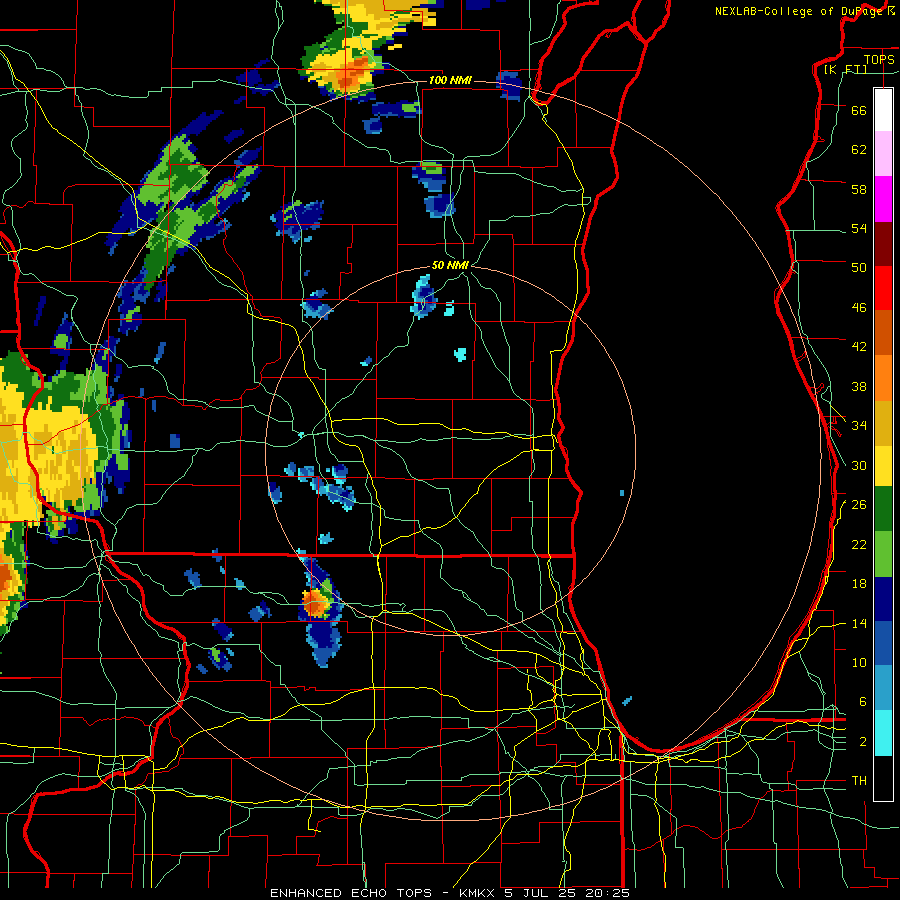Click the 50 legend scale value
Viewport: 900px width, 900px height.
click(x=859, y=267)
